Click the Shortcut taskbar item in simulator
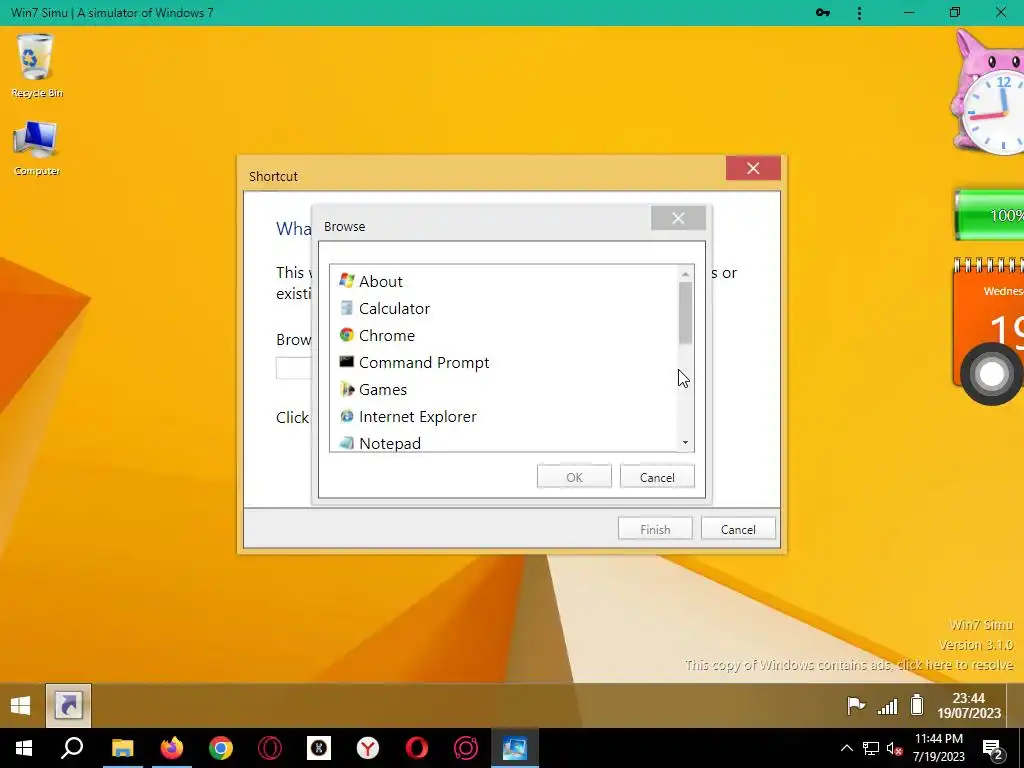The width and height of the screenshot is (1024, 768). point(69,705)
